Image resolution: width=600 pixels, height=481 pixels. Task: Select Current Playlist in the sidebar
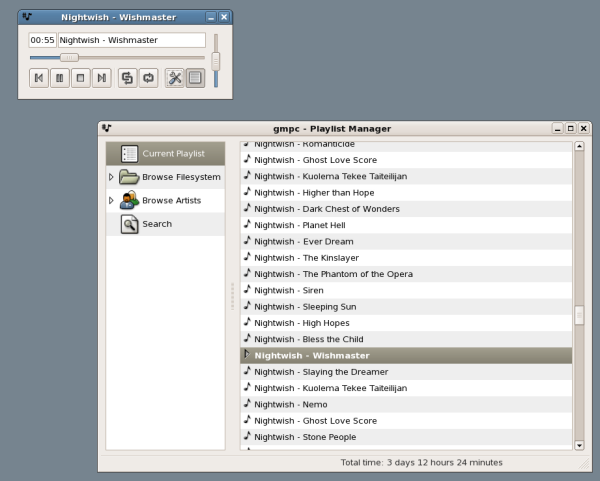tap(172, 154)
